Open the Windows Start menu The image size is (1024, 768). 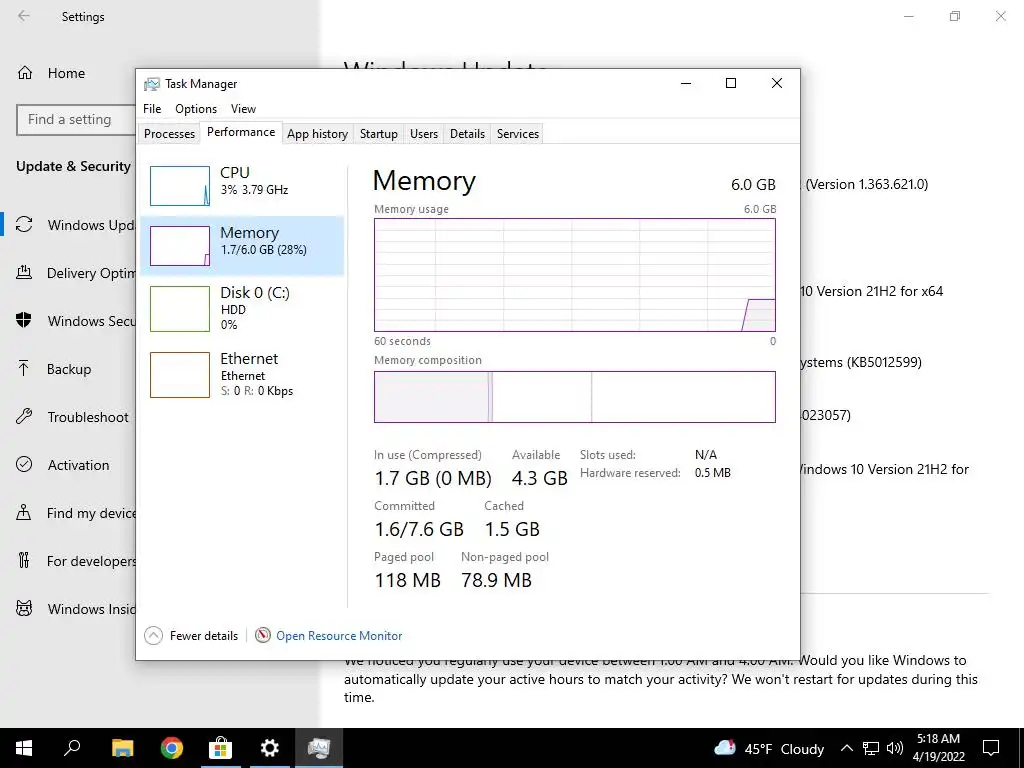click(24, 748)
